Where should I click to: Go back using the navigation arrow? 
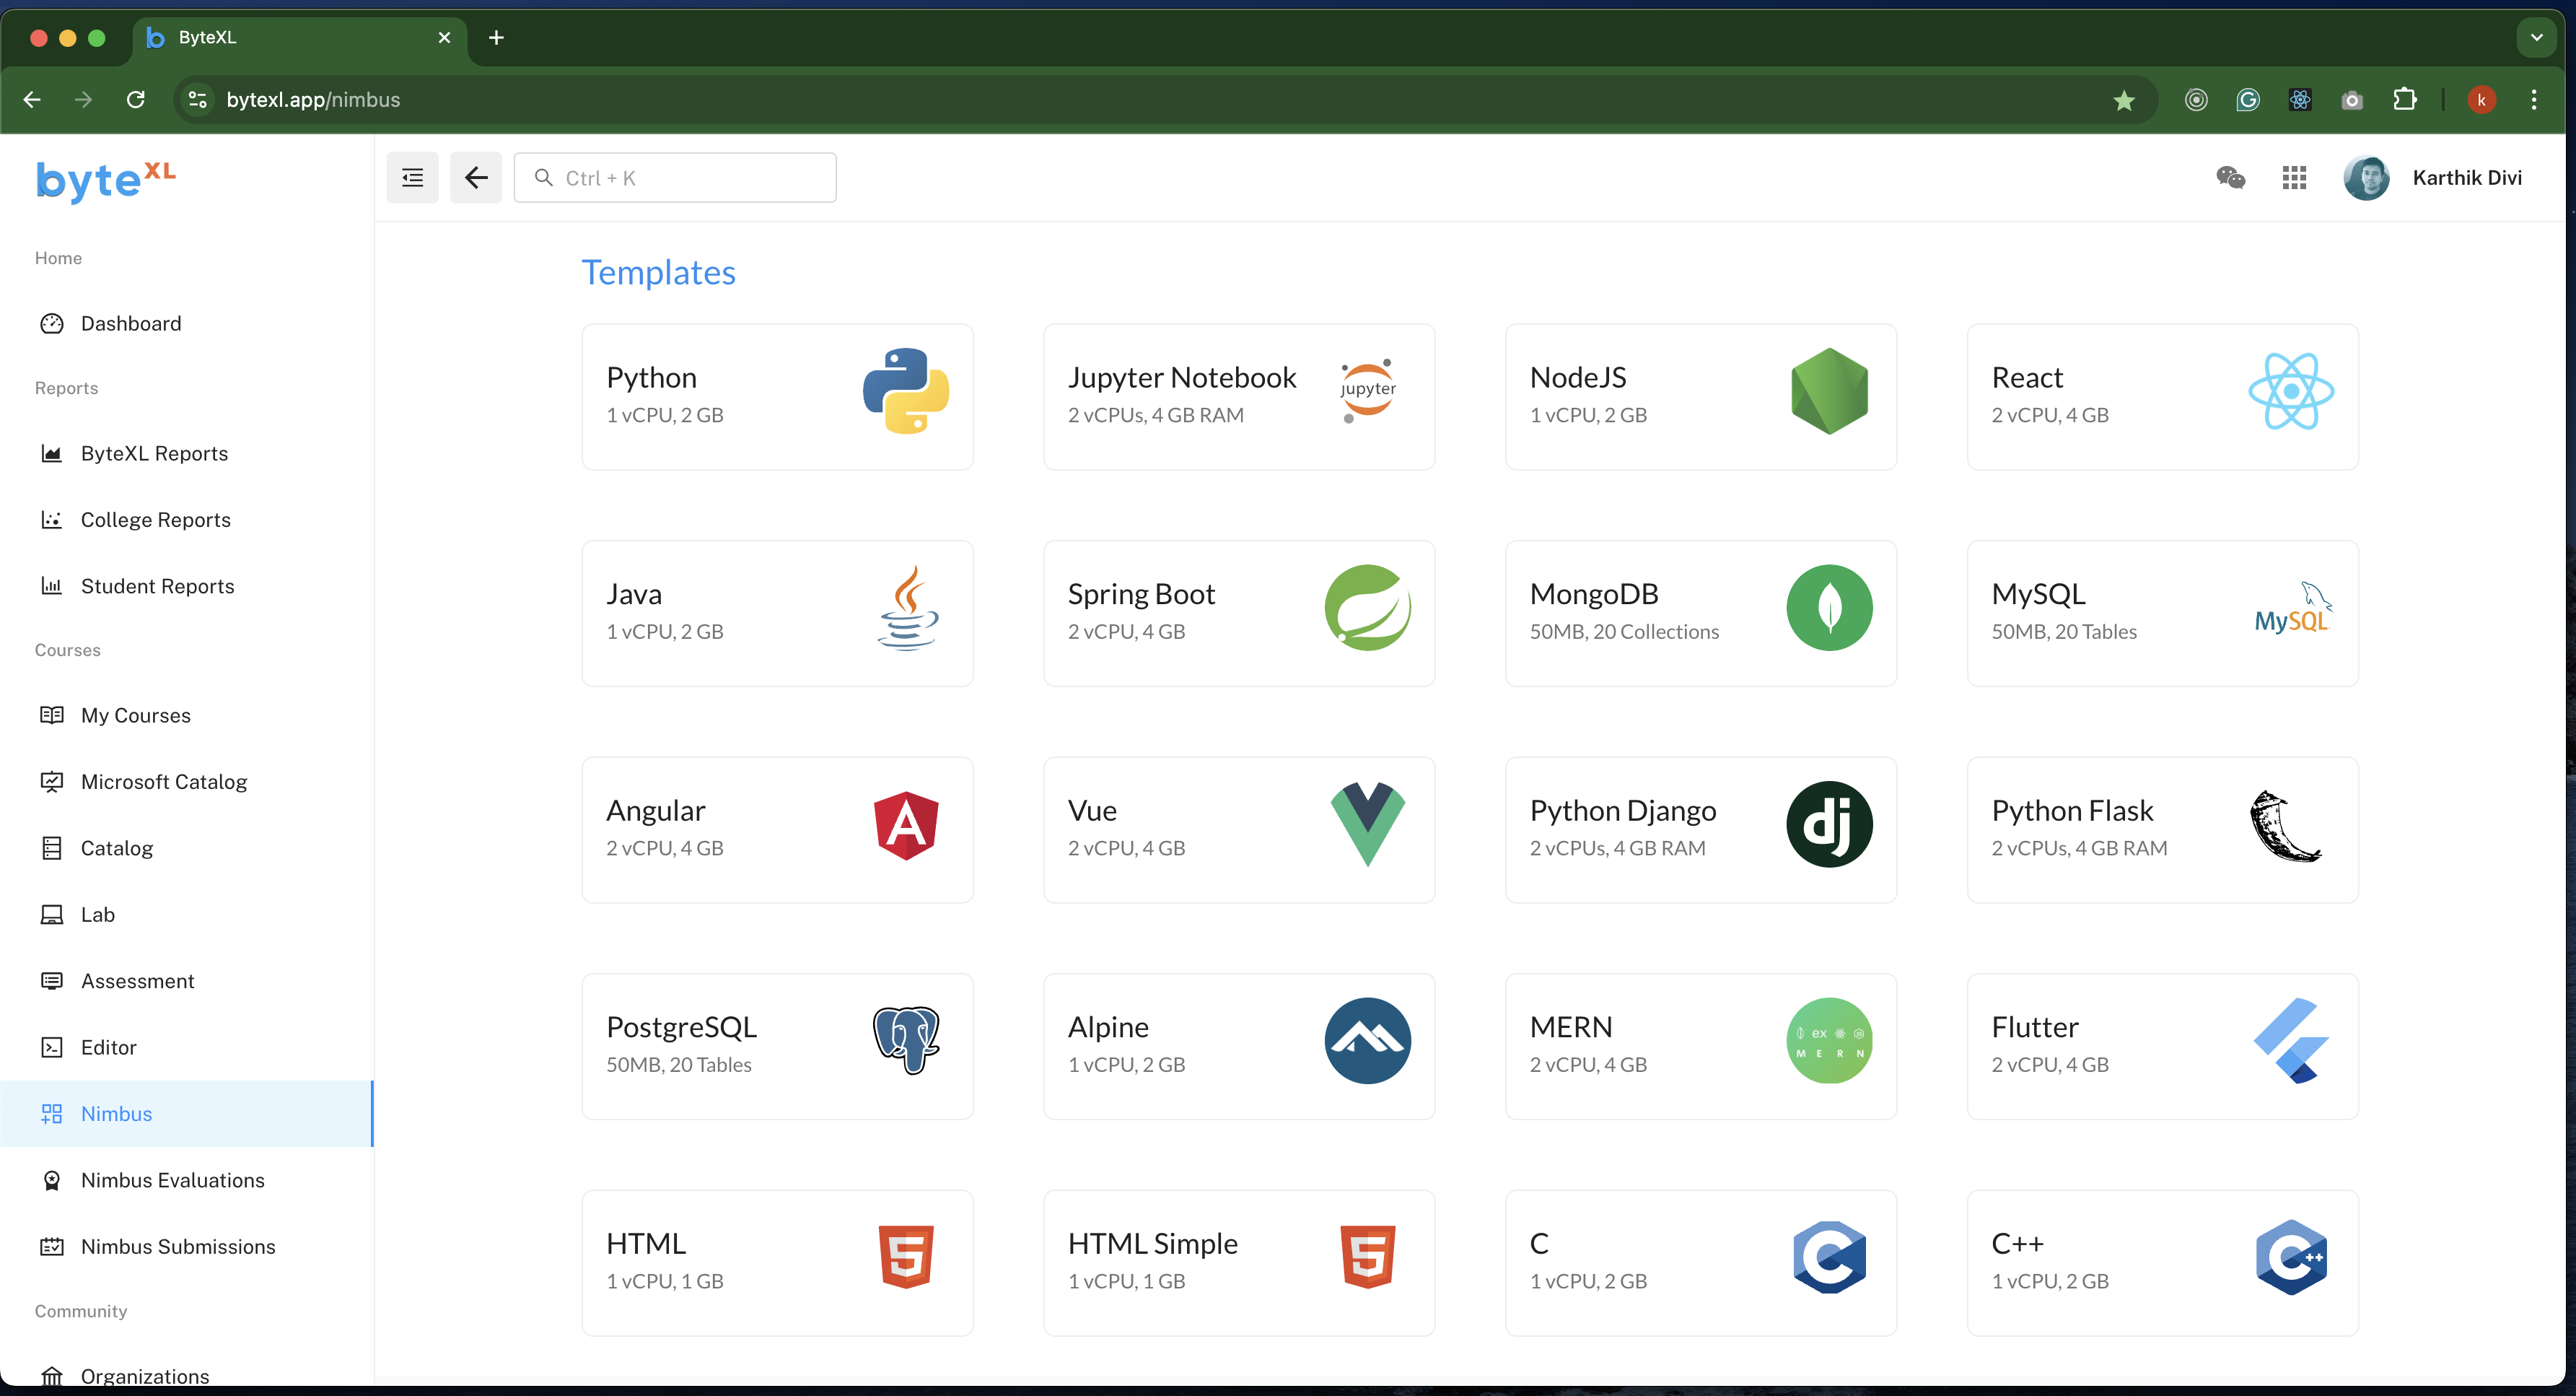[x=476, y=177]
